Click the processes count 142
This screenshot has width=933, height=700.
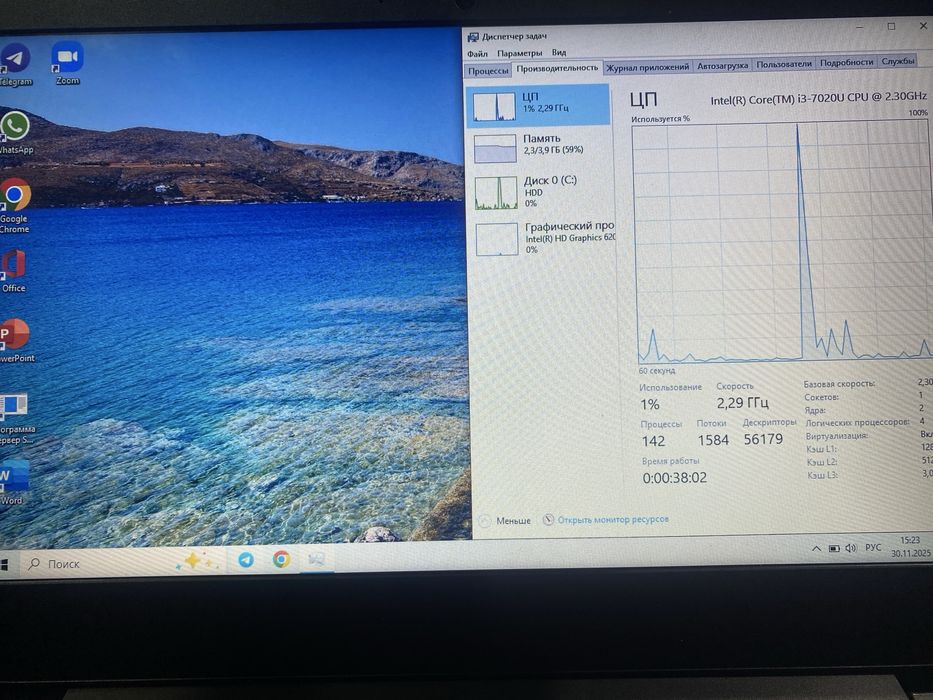[x=653, y=441]
